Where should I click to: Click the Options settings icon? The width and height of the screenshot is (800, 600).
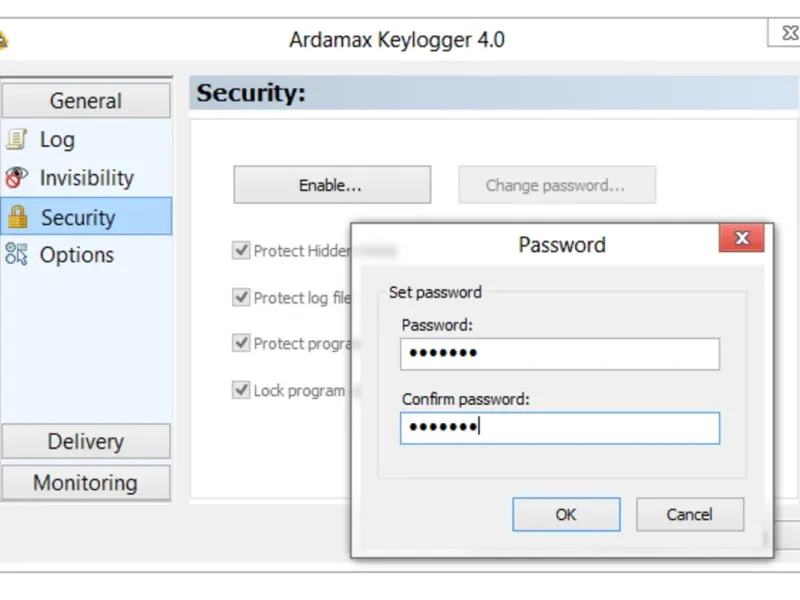tap(16, 254)
